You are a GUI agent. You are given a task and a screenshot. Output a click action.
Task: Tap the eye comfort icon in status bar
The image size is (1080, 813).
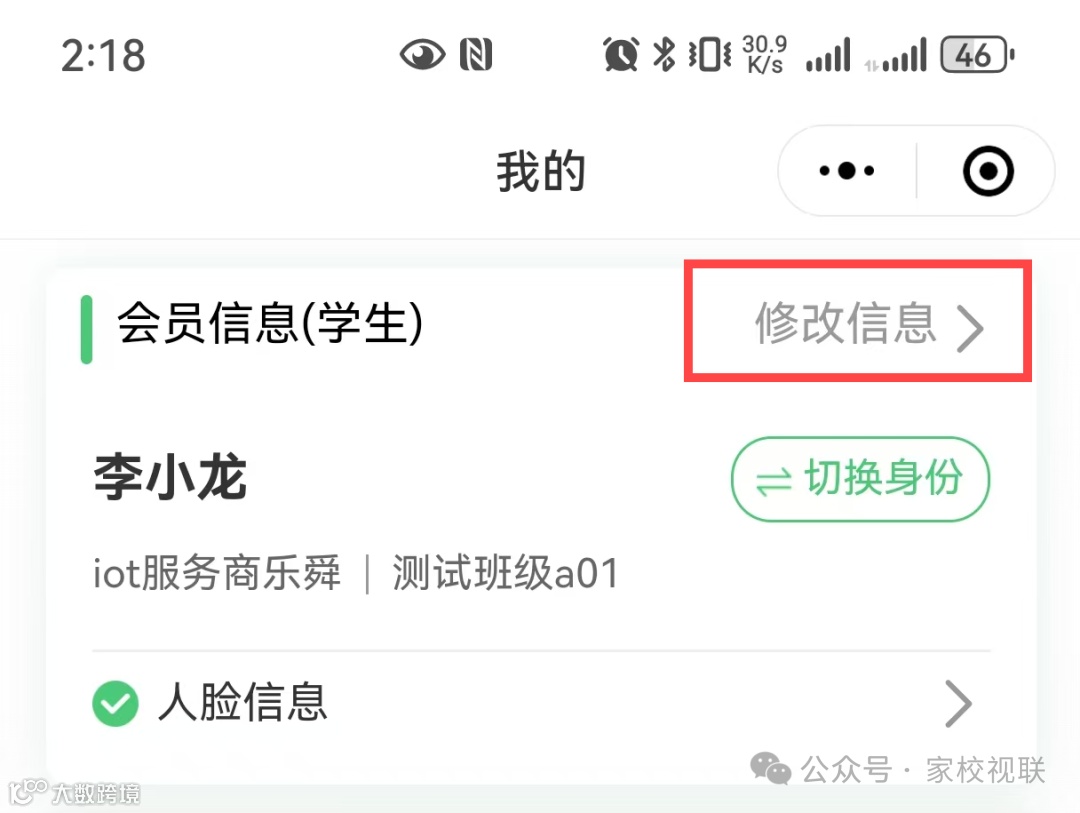click(x=422, y=54)
